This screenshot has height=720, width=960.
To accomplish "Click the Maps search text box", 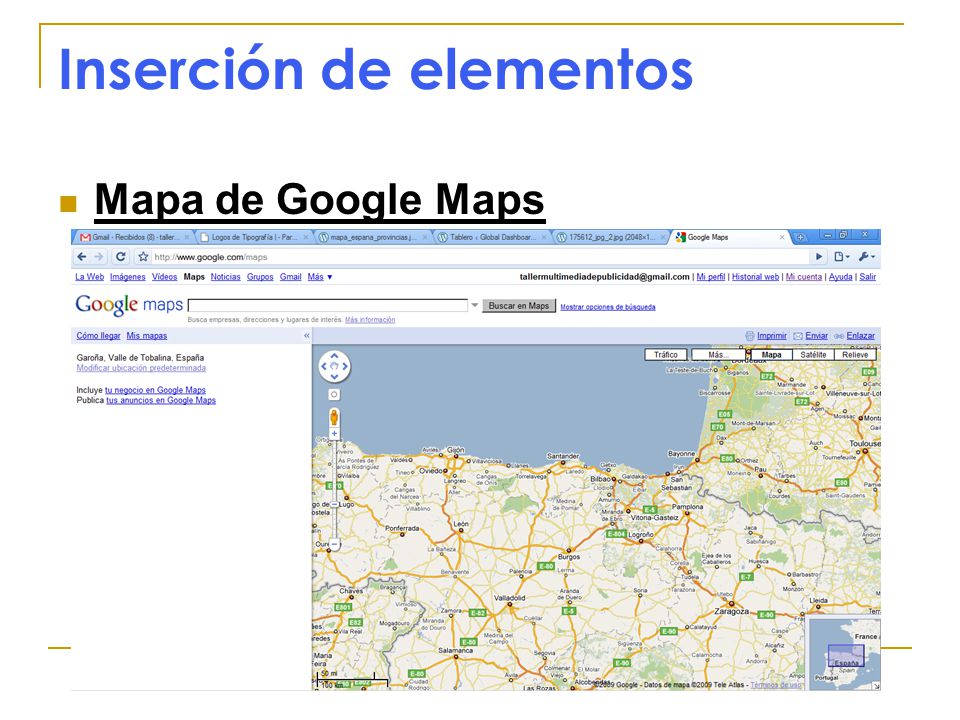I will pyautogui.click(x=328, y=306).
